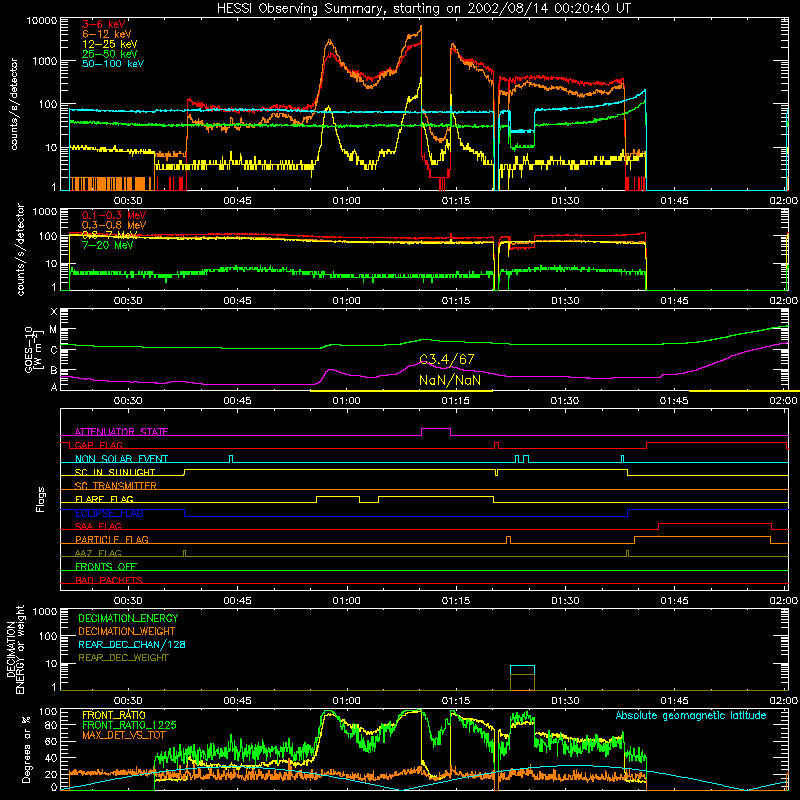Select the 7-20 MeV legend entry
This screenshot has height=800, width=800.
click(108, 245)
